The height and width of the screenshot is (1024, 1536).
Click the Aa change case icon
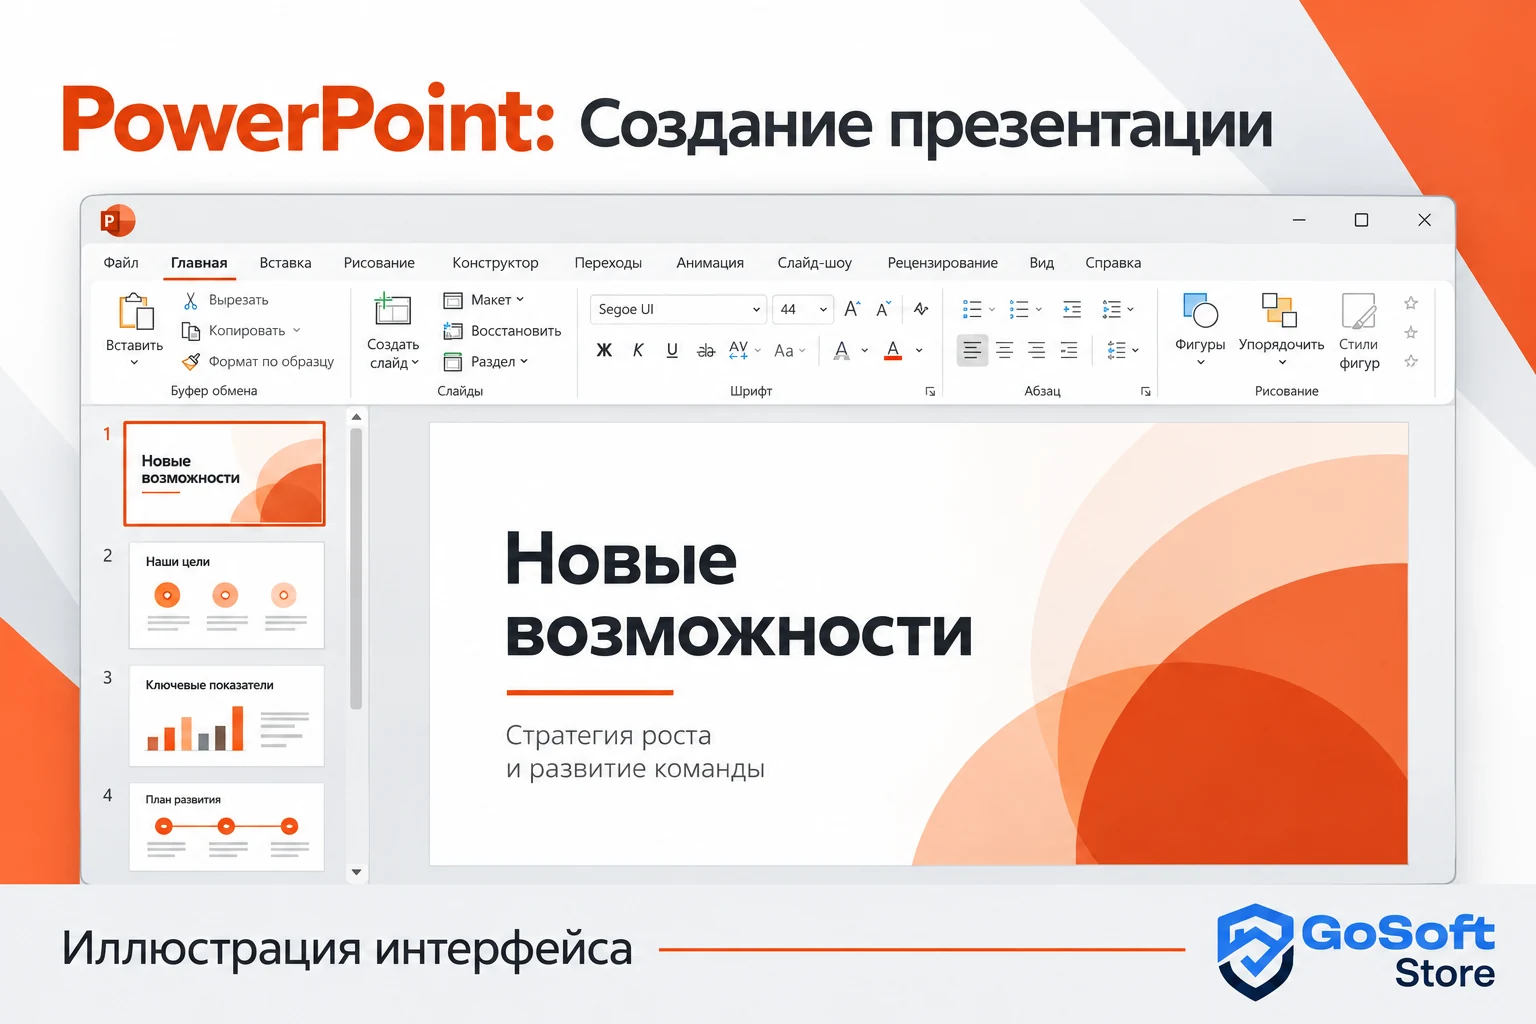(784, 350)
